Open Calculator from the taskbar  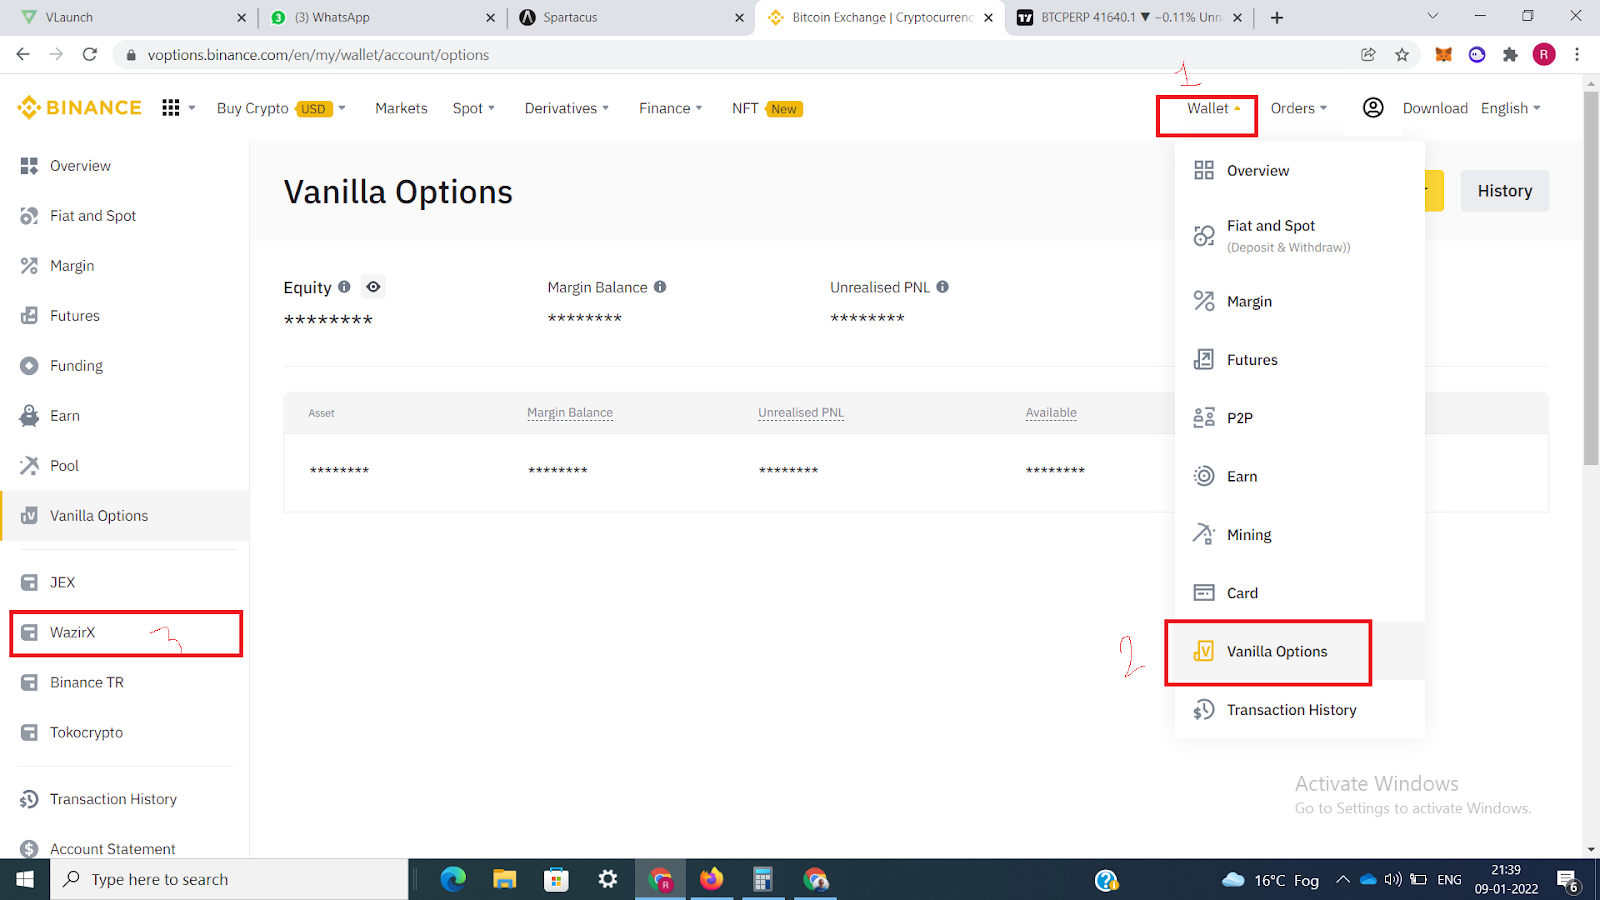click(x=763, y=879)
